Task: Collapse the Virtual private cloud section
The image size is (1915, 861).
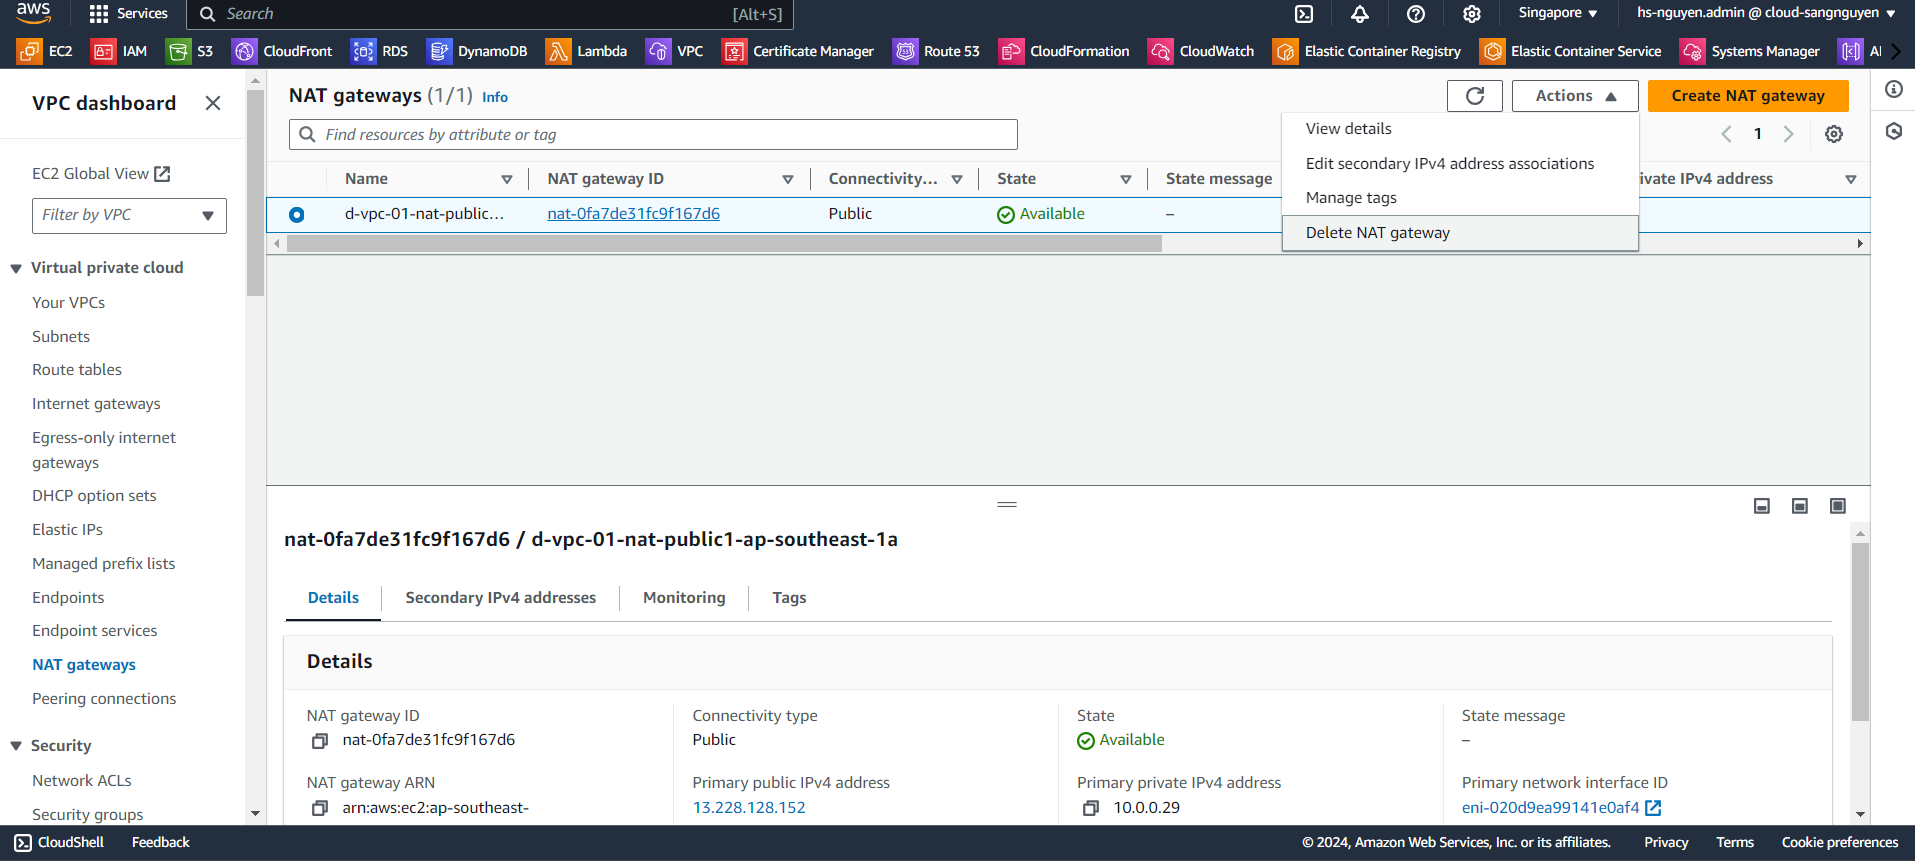Action: coord(16,268)
